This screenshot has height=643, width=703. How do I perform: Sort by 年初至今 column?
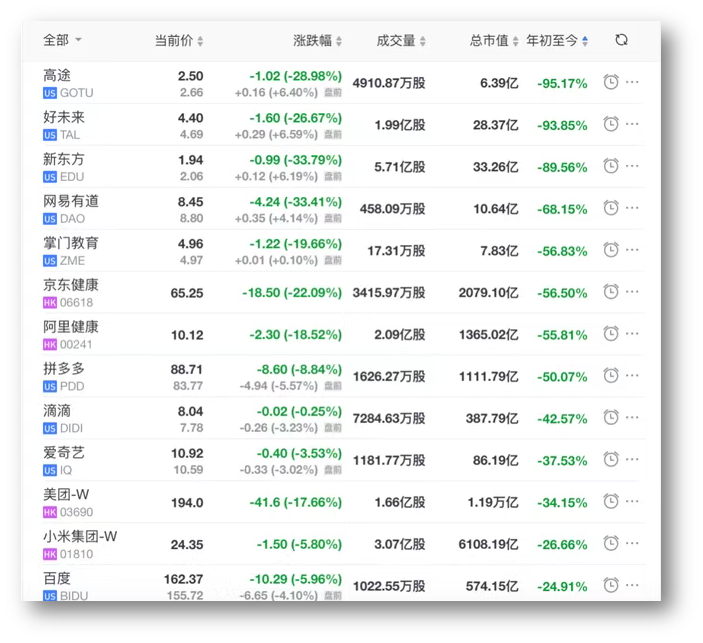(557, 40)
